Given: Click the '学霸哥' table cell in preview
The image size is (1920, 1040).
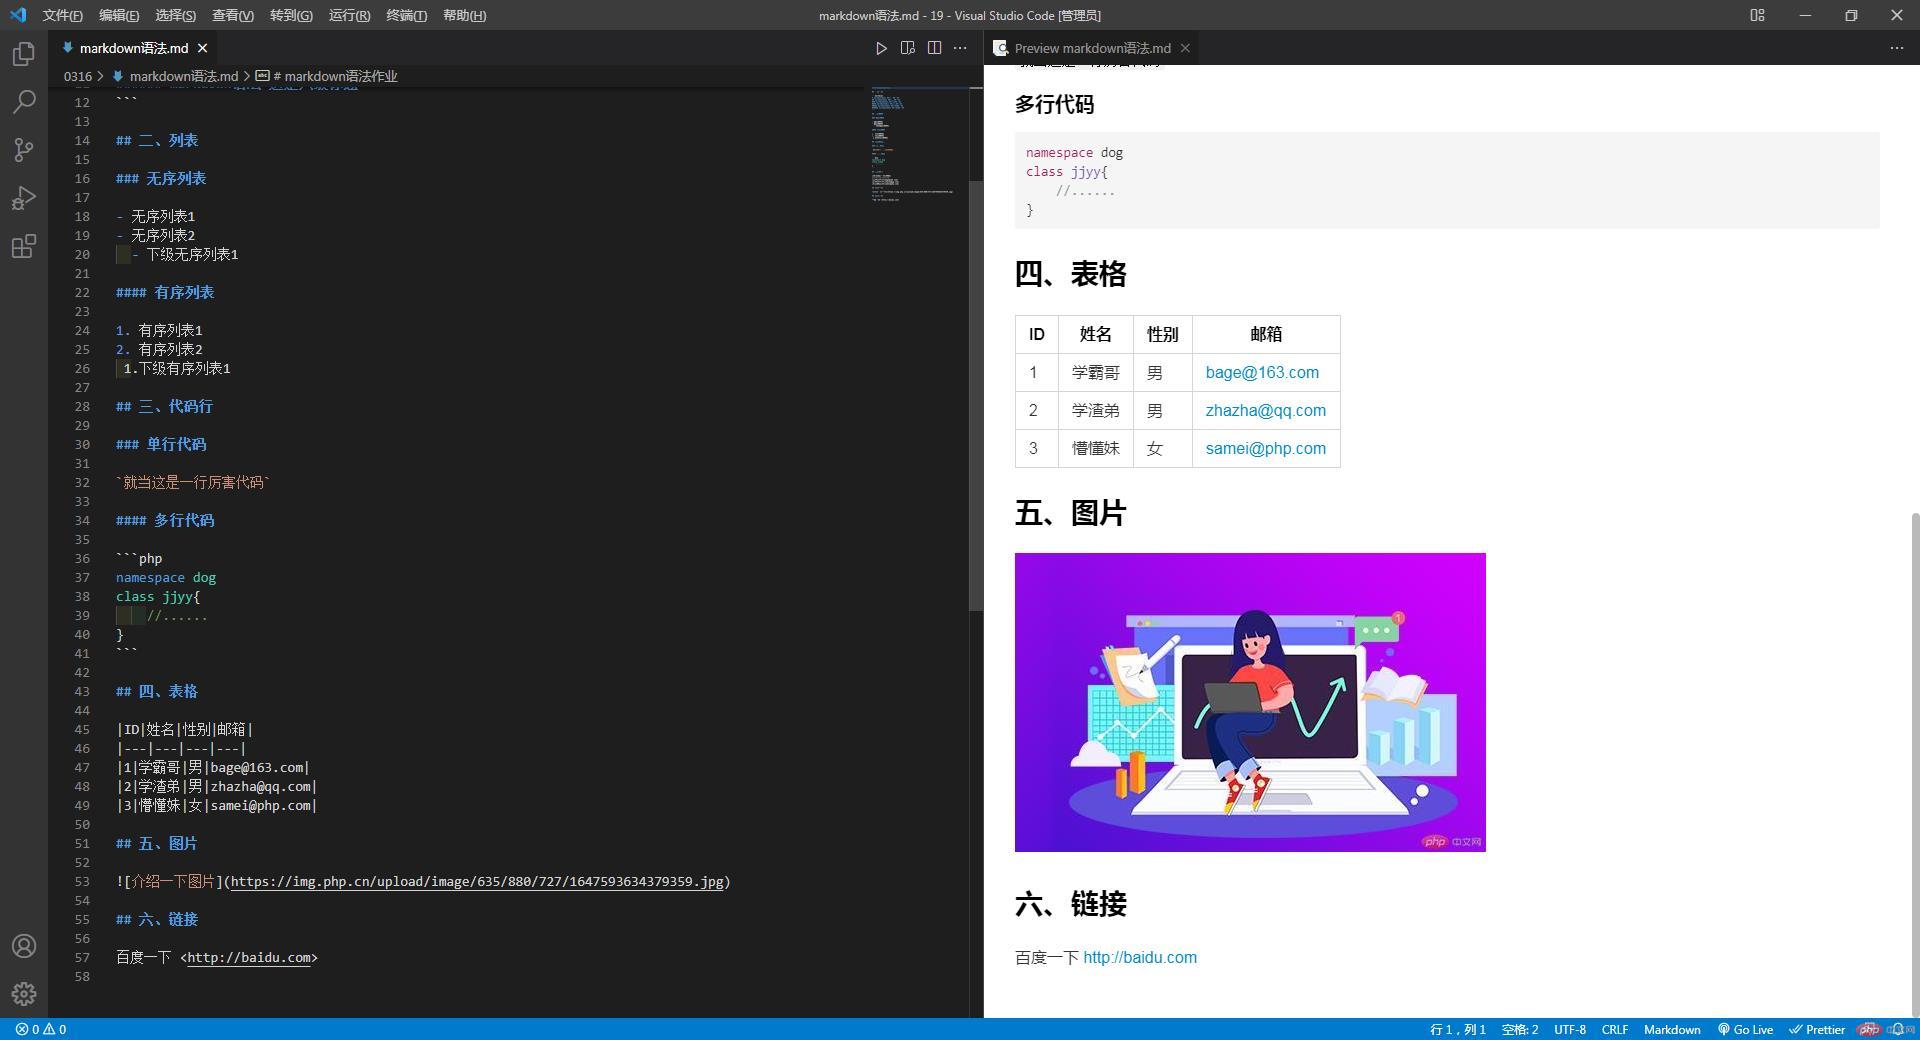Looking at the screenshot, I should [1095, 372].
